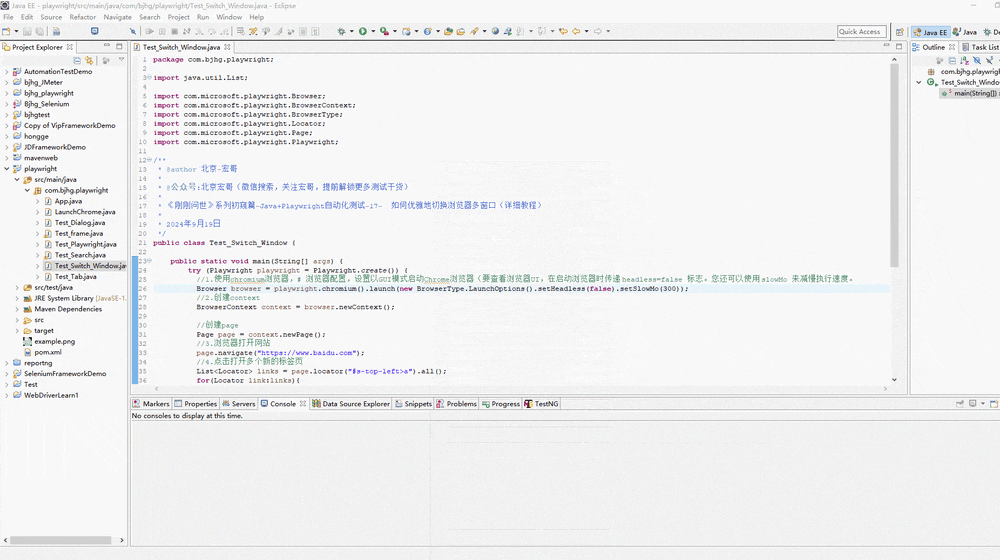
Task: Close the Test_Switch_Window.java editor tab
Action: (227, 47)
